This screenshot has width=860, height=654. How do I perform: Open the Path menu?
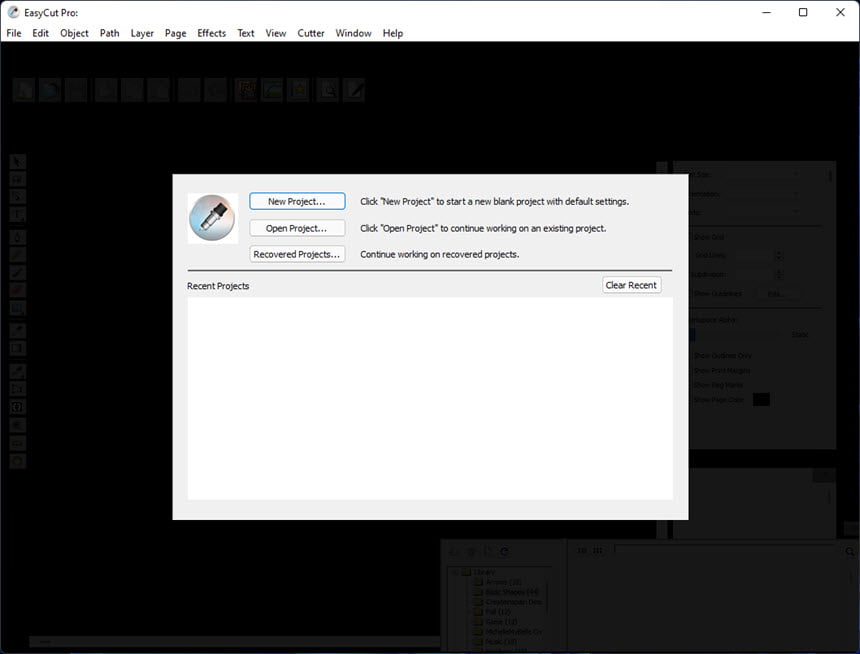point(109,33)
